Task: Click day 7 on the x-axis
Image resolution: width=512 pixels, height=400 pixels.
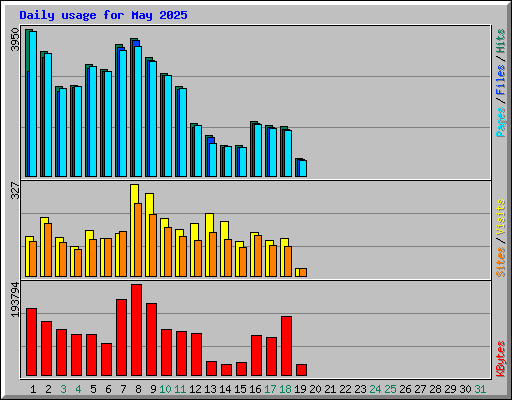Action: coord(123,389)
